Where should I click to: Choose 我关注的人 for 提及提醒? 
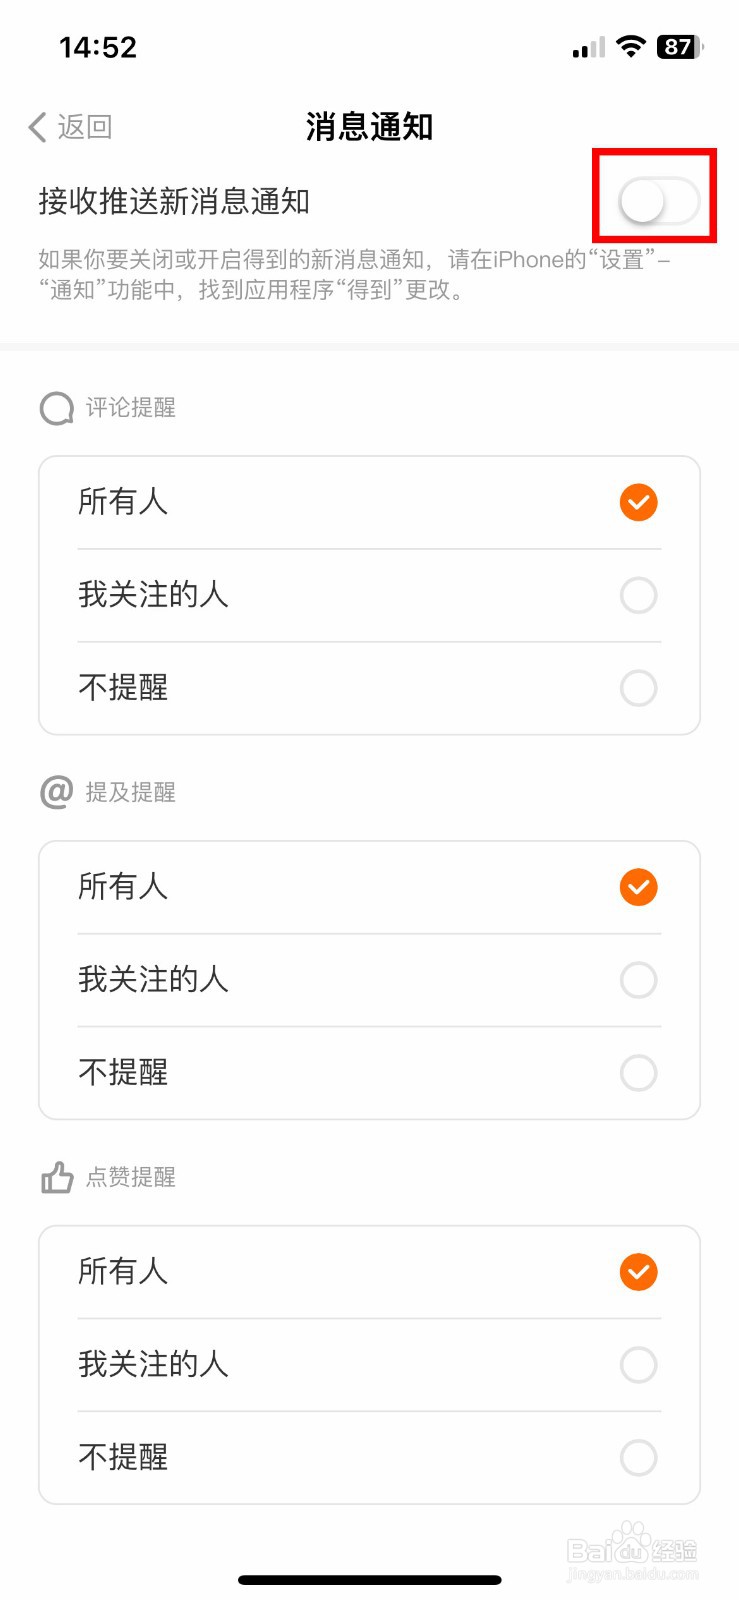638,980
